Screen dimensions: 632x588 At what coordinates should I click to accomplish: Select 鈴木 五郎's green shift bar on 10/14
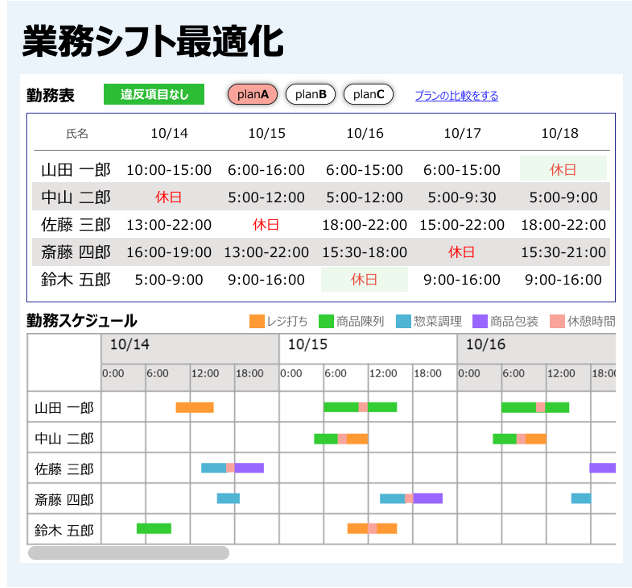154,528
